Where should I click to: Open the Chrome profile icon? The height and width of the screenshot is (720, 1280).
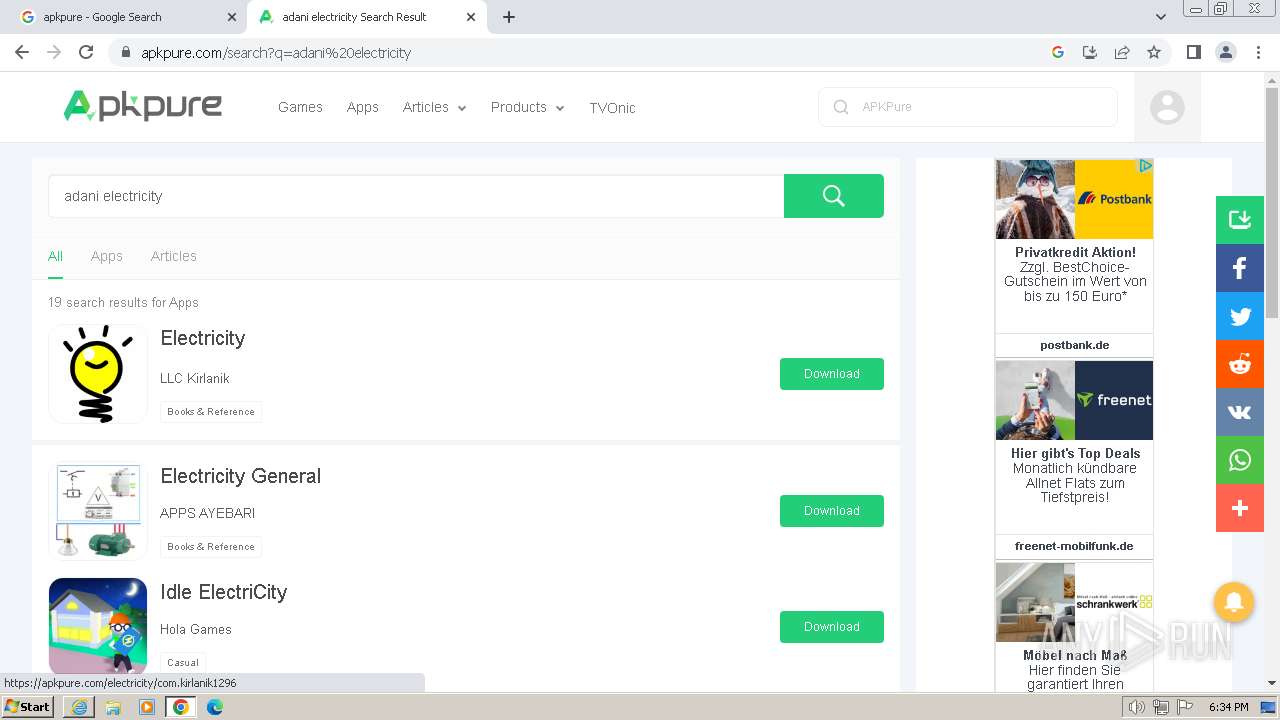tap(1226, 52)
